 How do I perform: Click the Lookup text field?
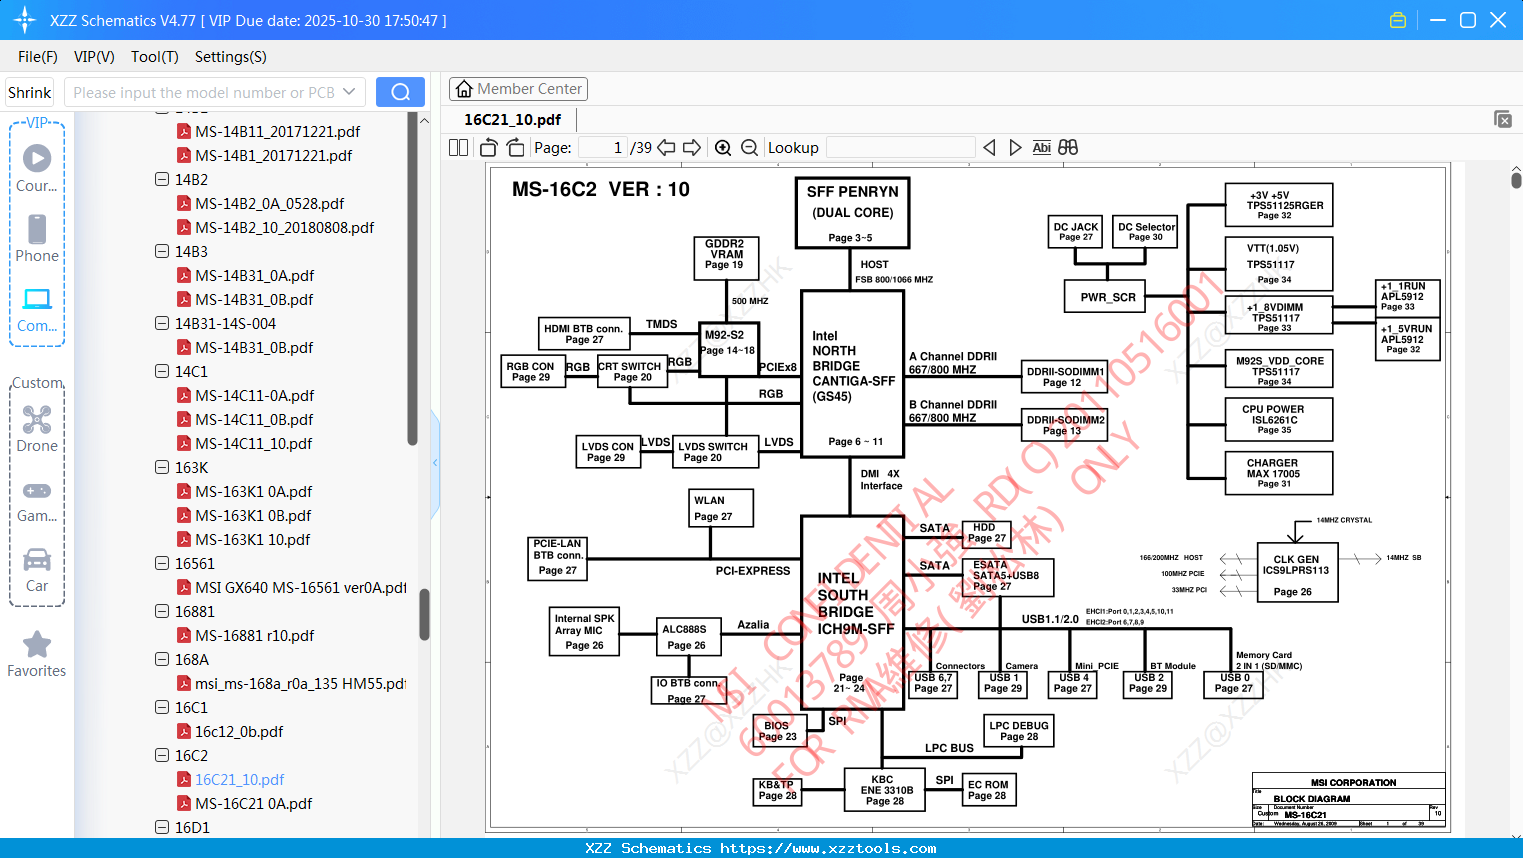pos(900,148)
